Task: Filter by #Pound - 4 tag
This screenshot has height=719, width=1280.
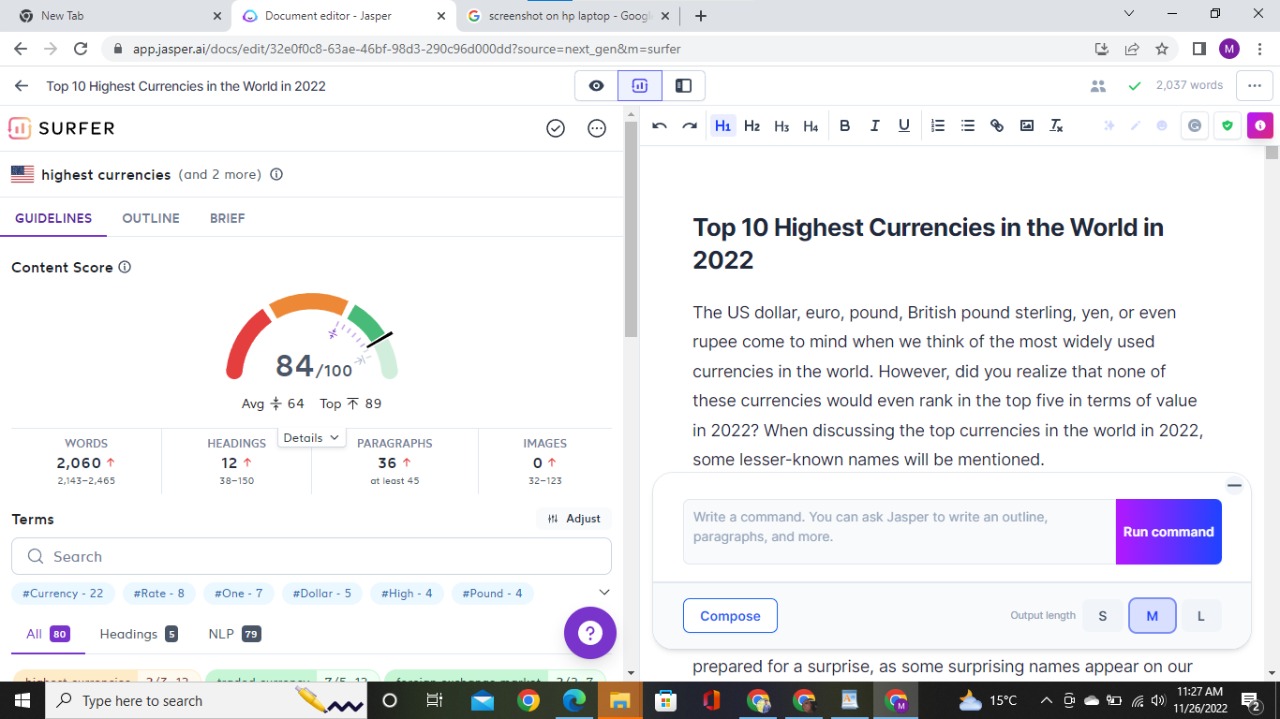Action: [x=492, y=593]
